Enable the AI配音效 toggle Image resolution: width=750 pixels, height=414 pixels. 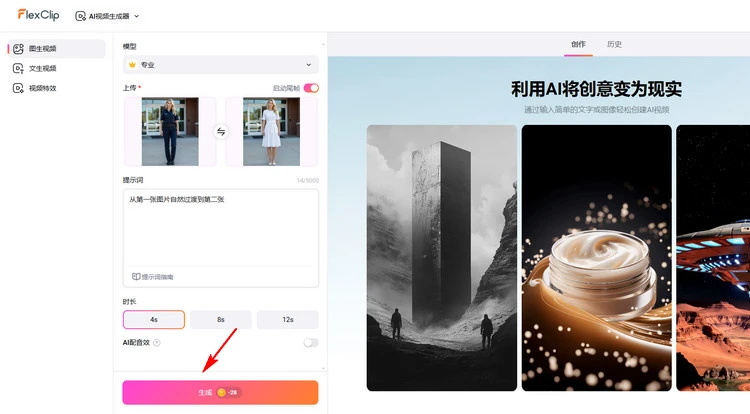tap(311, 343)
